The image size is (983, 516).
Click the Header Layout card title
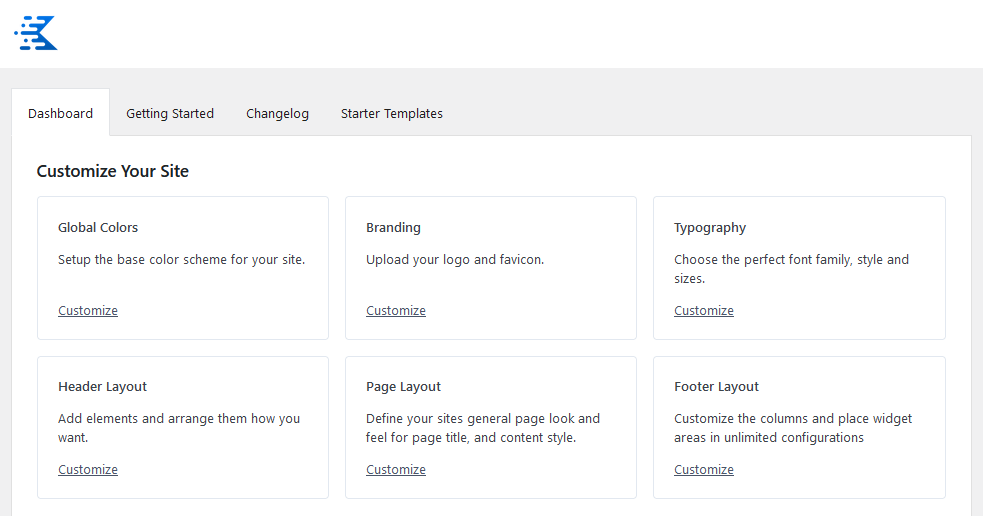point(102,387)
